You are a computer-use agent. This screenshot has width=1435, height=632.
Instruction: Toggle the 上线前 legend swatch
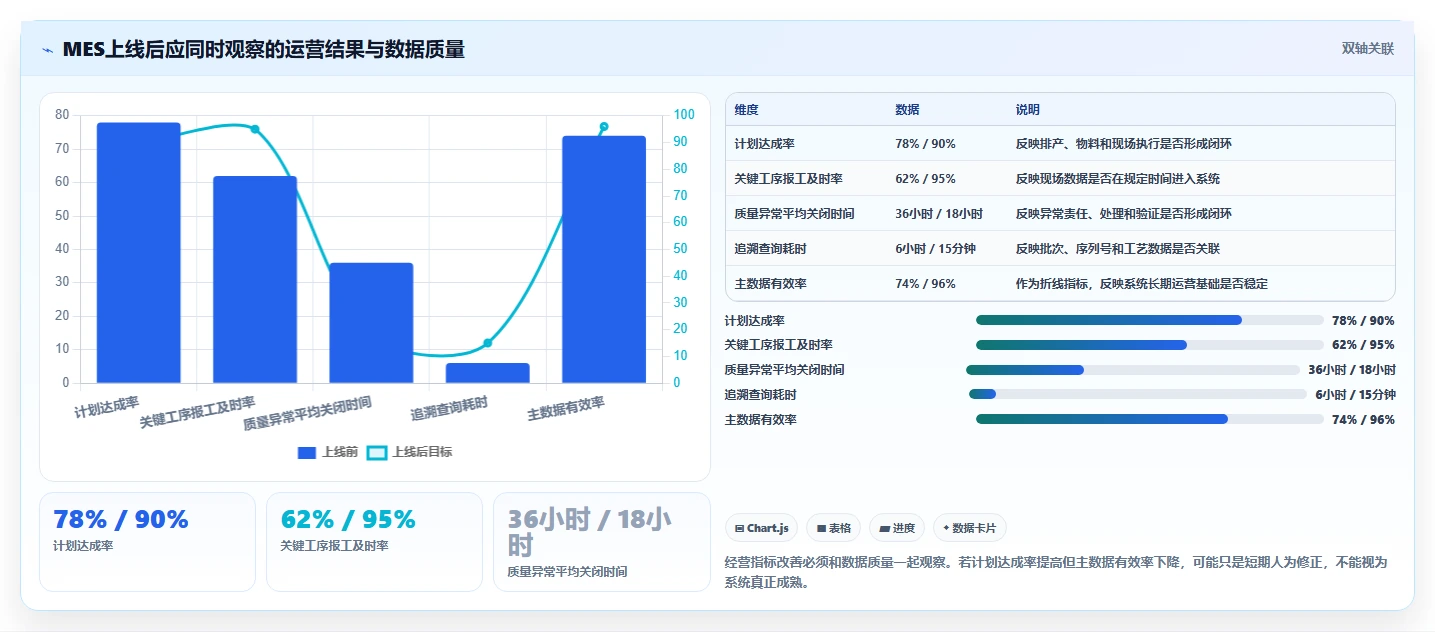click(x=307, y=452)
